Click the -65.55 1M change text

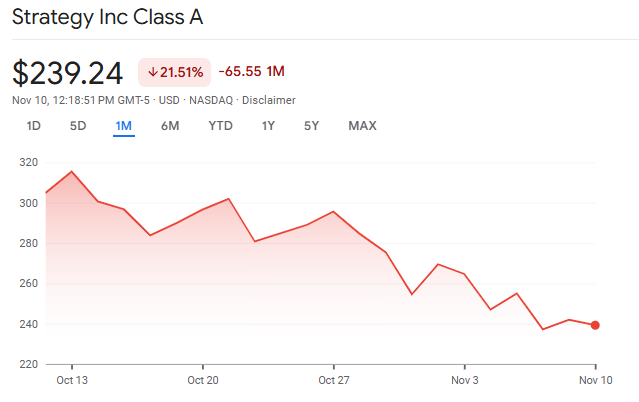point(252,72)
